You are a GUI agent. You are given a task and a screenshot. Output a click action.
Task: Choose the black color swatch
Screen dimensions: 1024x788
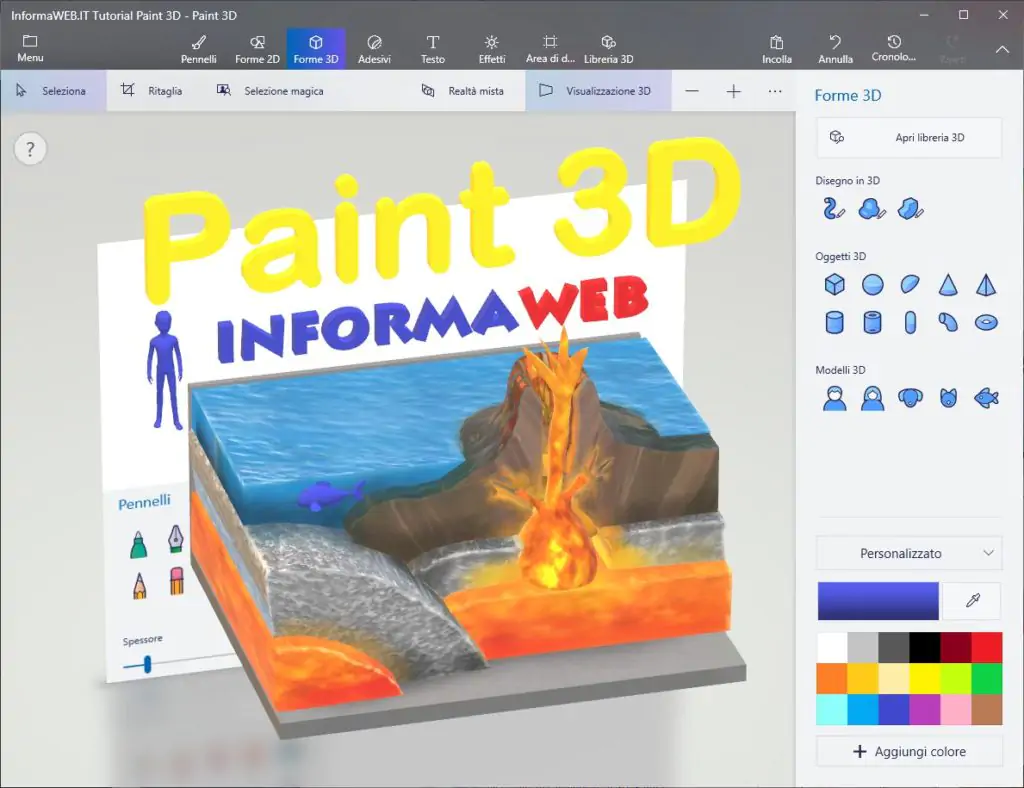pos(925,647)
